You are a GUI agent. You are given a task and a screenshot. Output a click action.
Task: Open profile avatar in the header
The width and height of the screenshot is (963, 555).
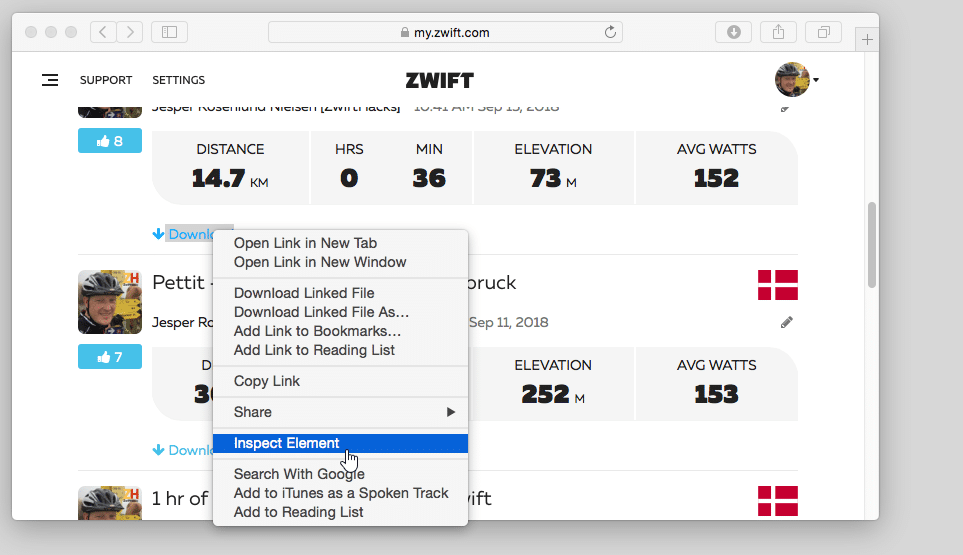792,80
